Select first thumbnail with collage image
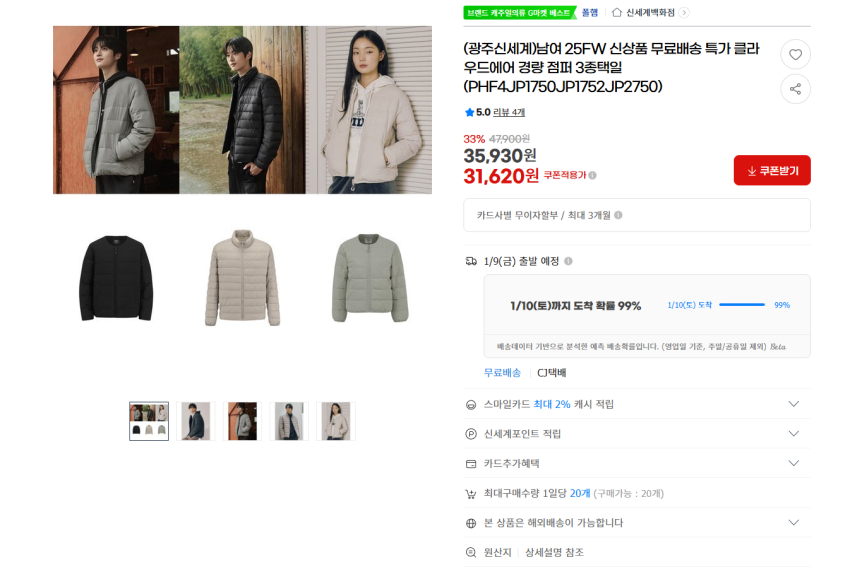 pyautogui.click(x=149, y=421)
